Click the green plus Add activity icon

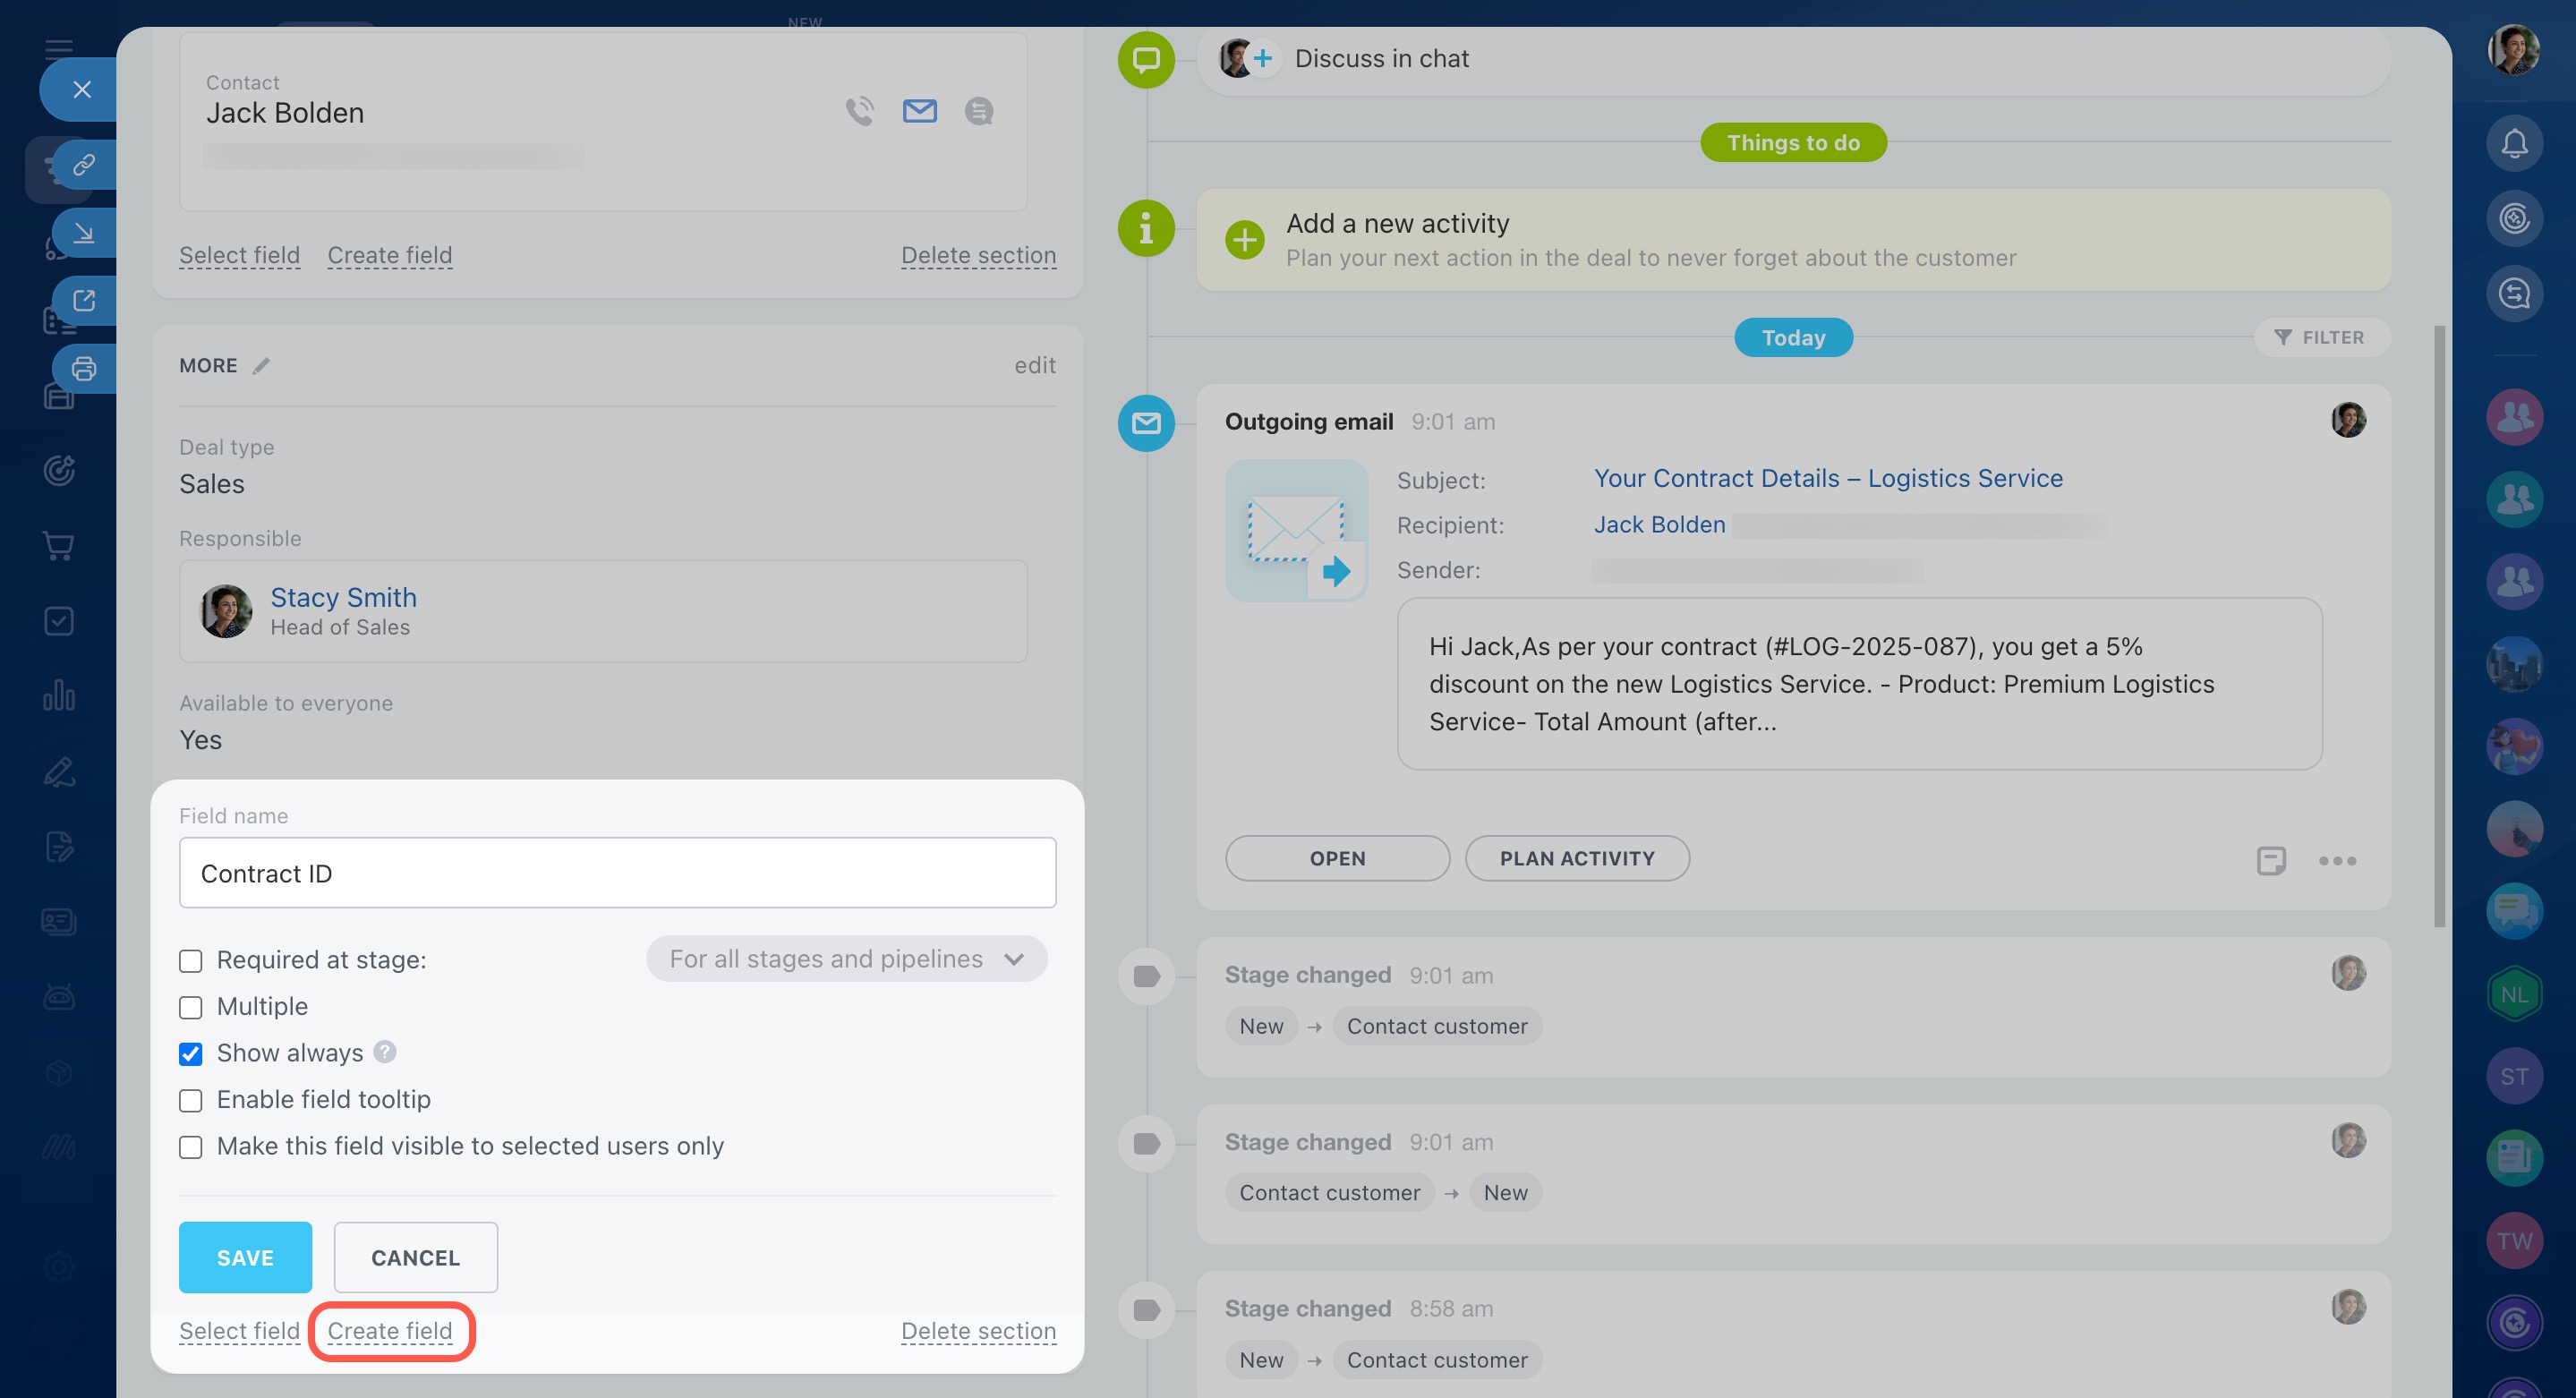[x=1244, y=240]
